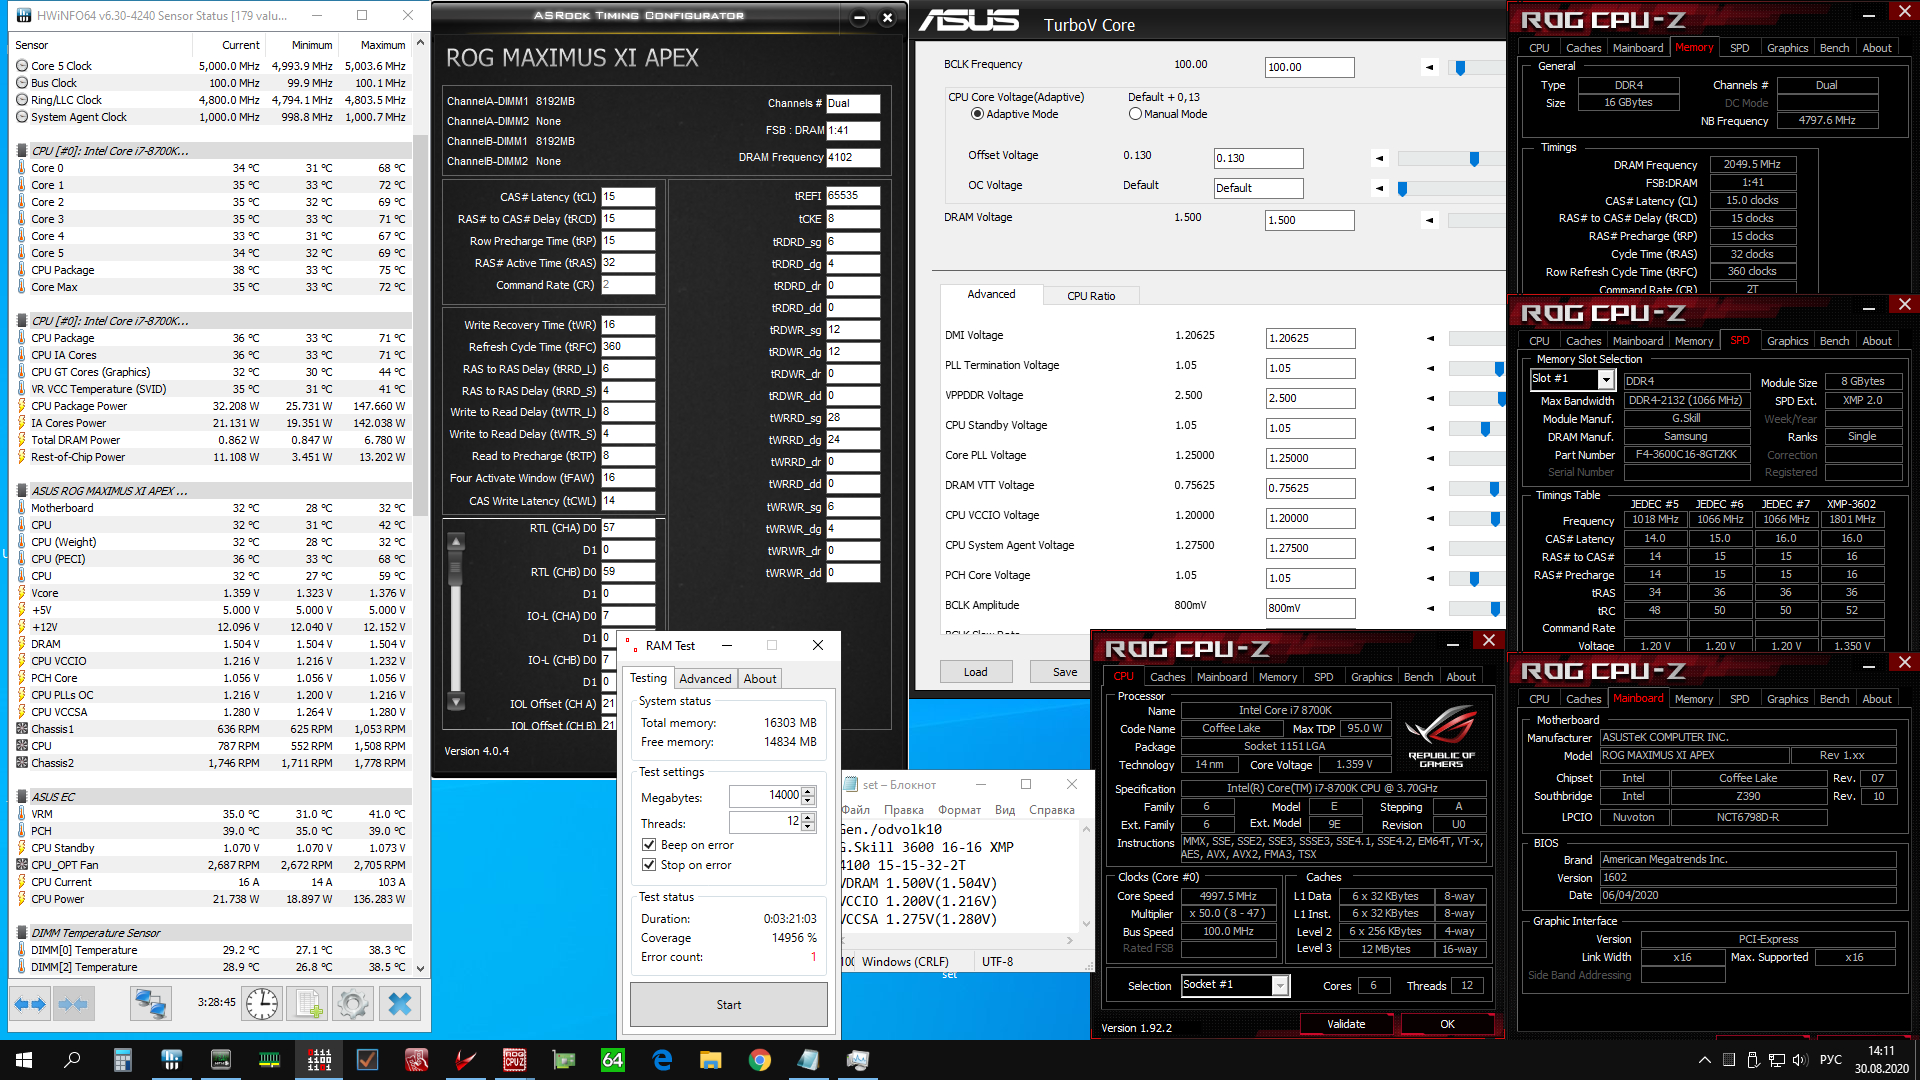The image size is (1920, 1080).
Task: Open HWiNFO settings gear icon
Action: pos(352,1004)
